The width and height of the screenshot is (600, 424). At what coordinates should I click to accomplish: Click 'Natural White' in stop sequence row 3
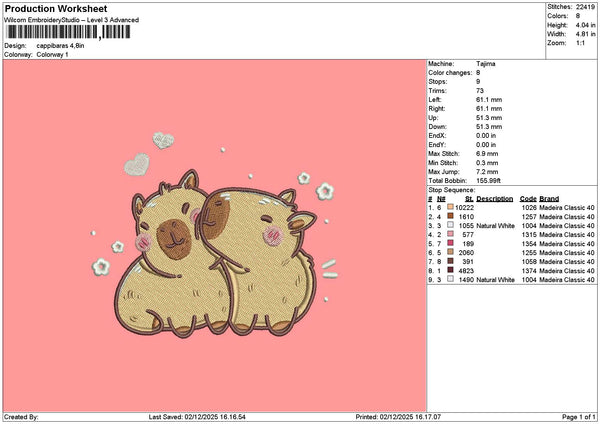click(495, 225)
